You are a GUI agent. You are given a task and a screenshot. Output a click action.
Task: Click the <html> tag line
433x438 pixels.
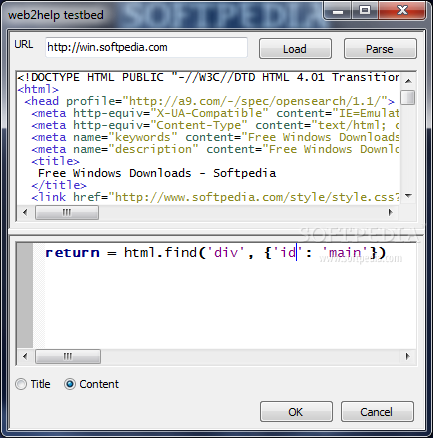pyautogui.click(x=38, y=89)
